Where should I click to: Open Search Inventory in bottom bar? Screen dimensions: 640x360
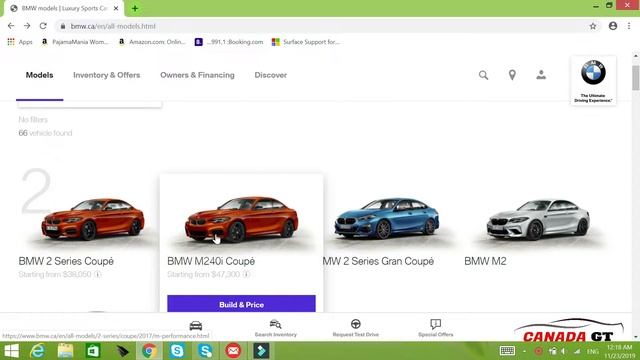tap(276, 329)
